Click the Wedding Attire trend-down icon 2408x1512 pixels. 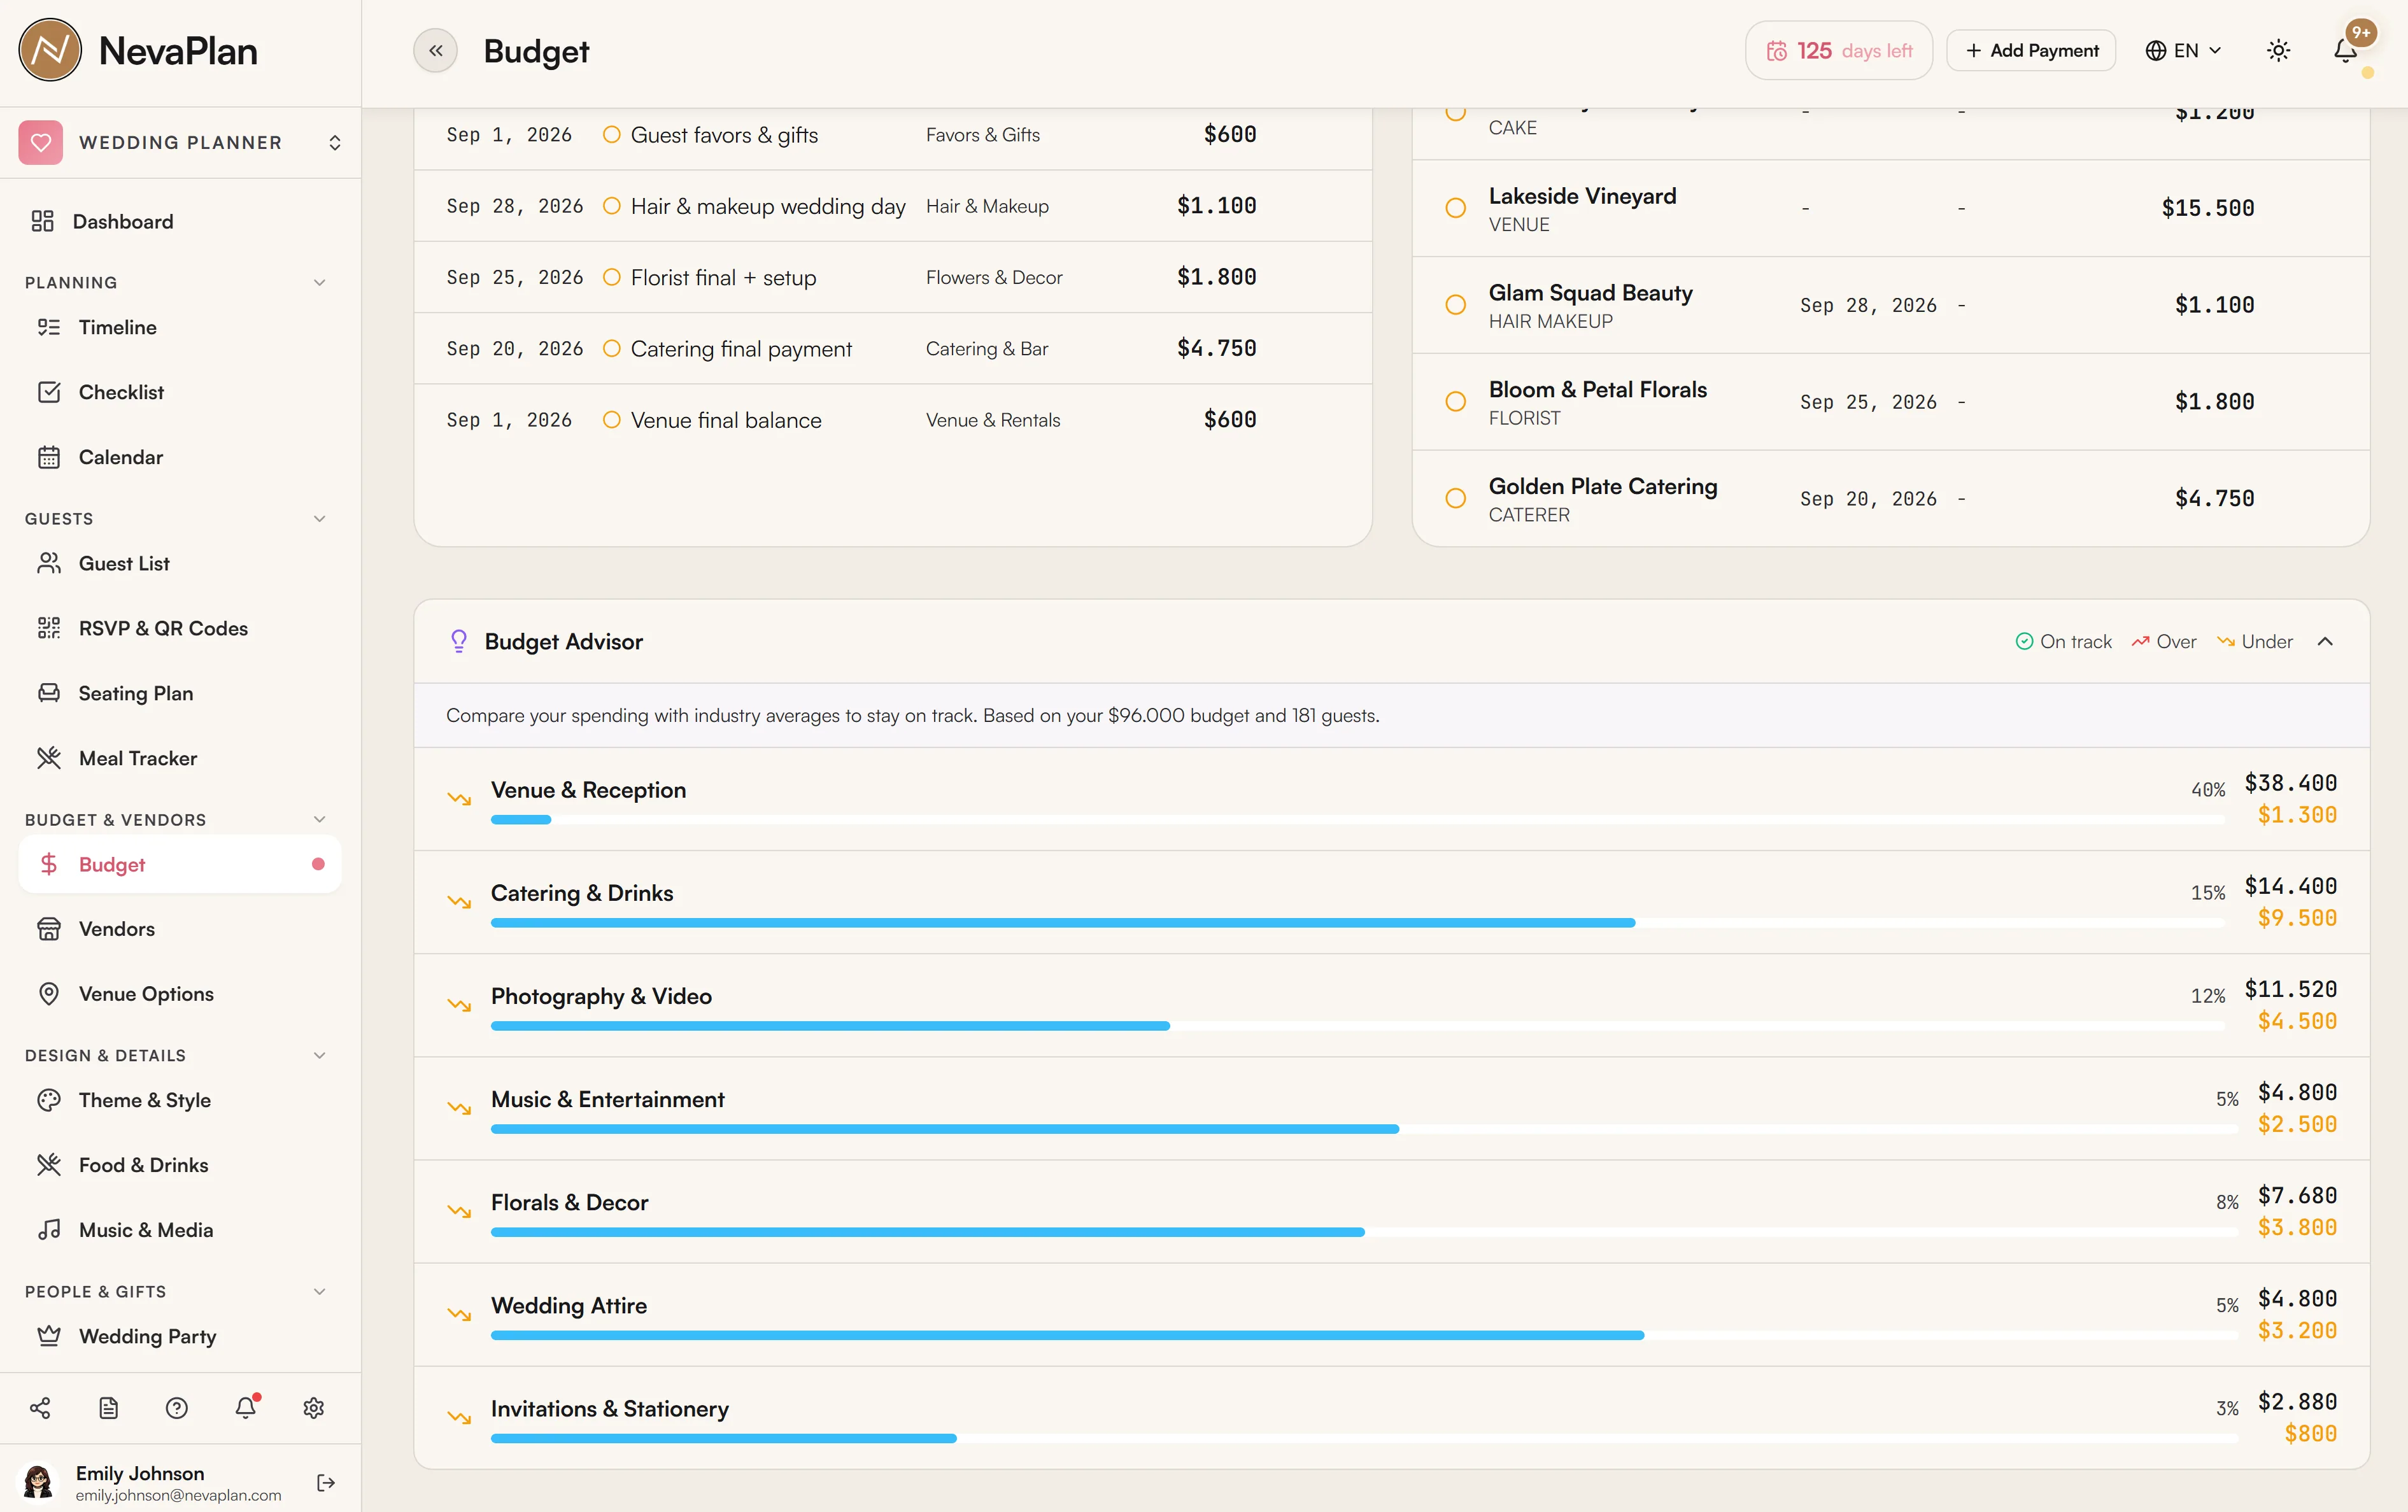point(459,1315)
